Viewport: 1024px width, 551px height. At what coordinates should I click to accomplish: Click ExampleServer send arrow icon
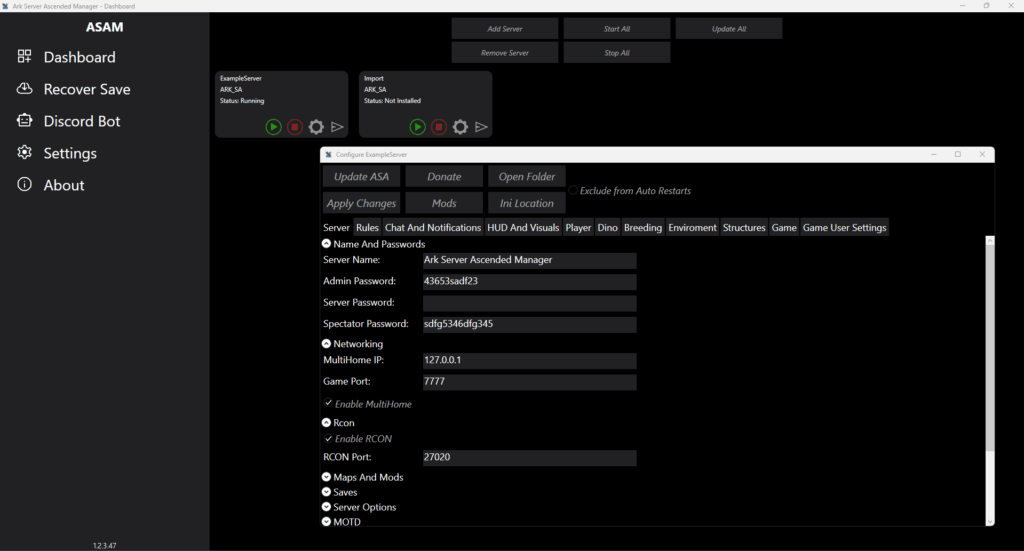(337, 127)
